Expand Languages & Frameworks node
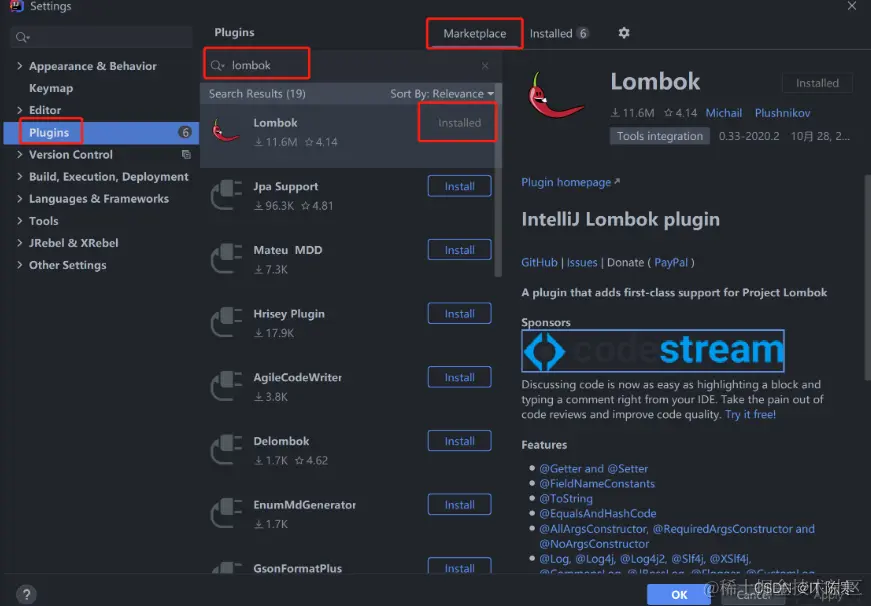871x606 pixels. (20, 198)
